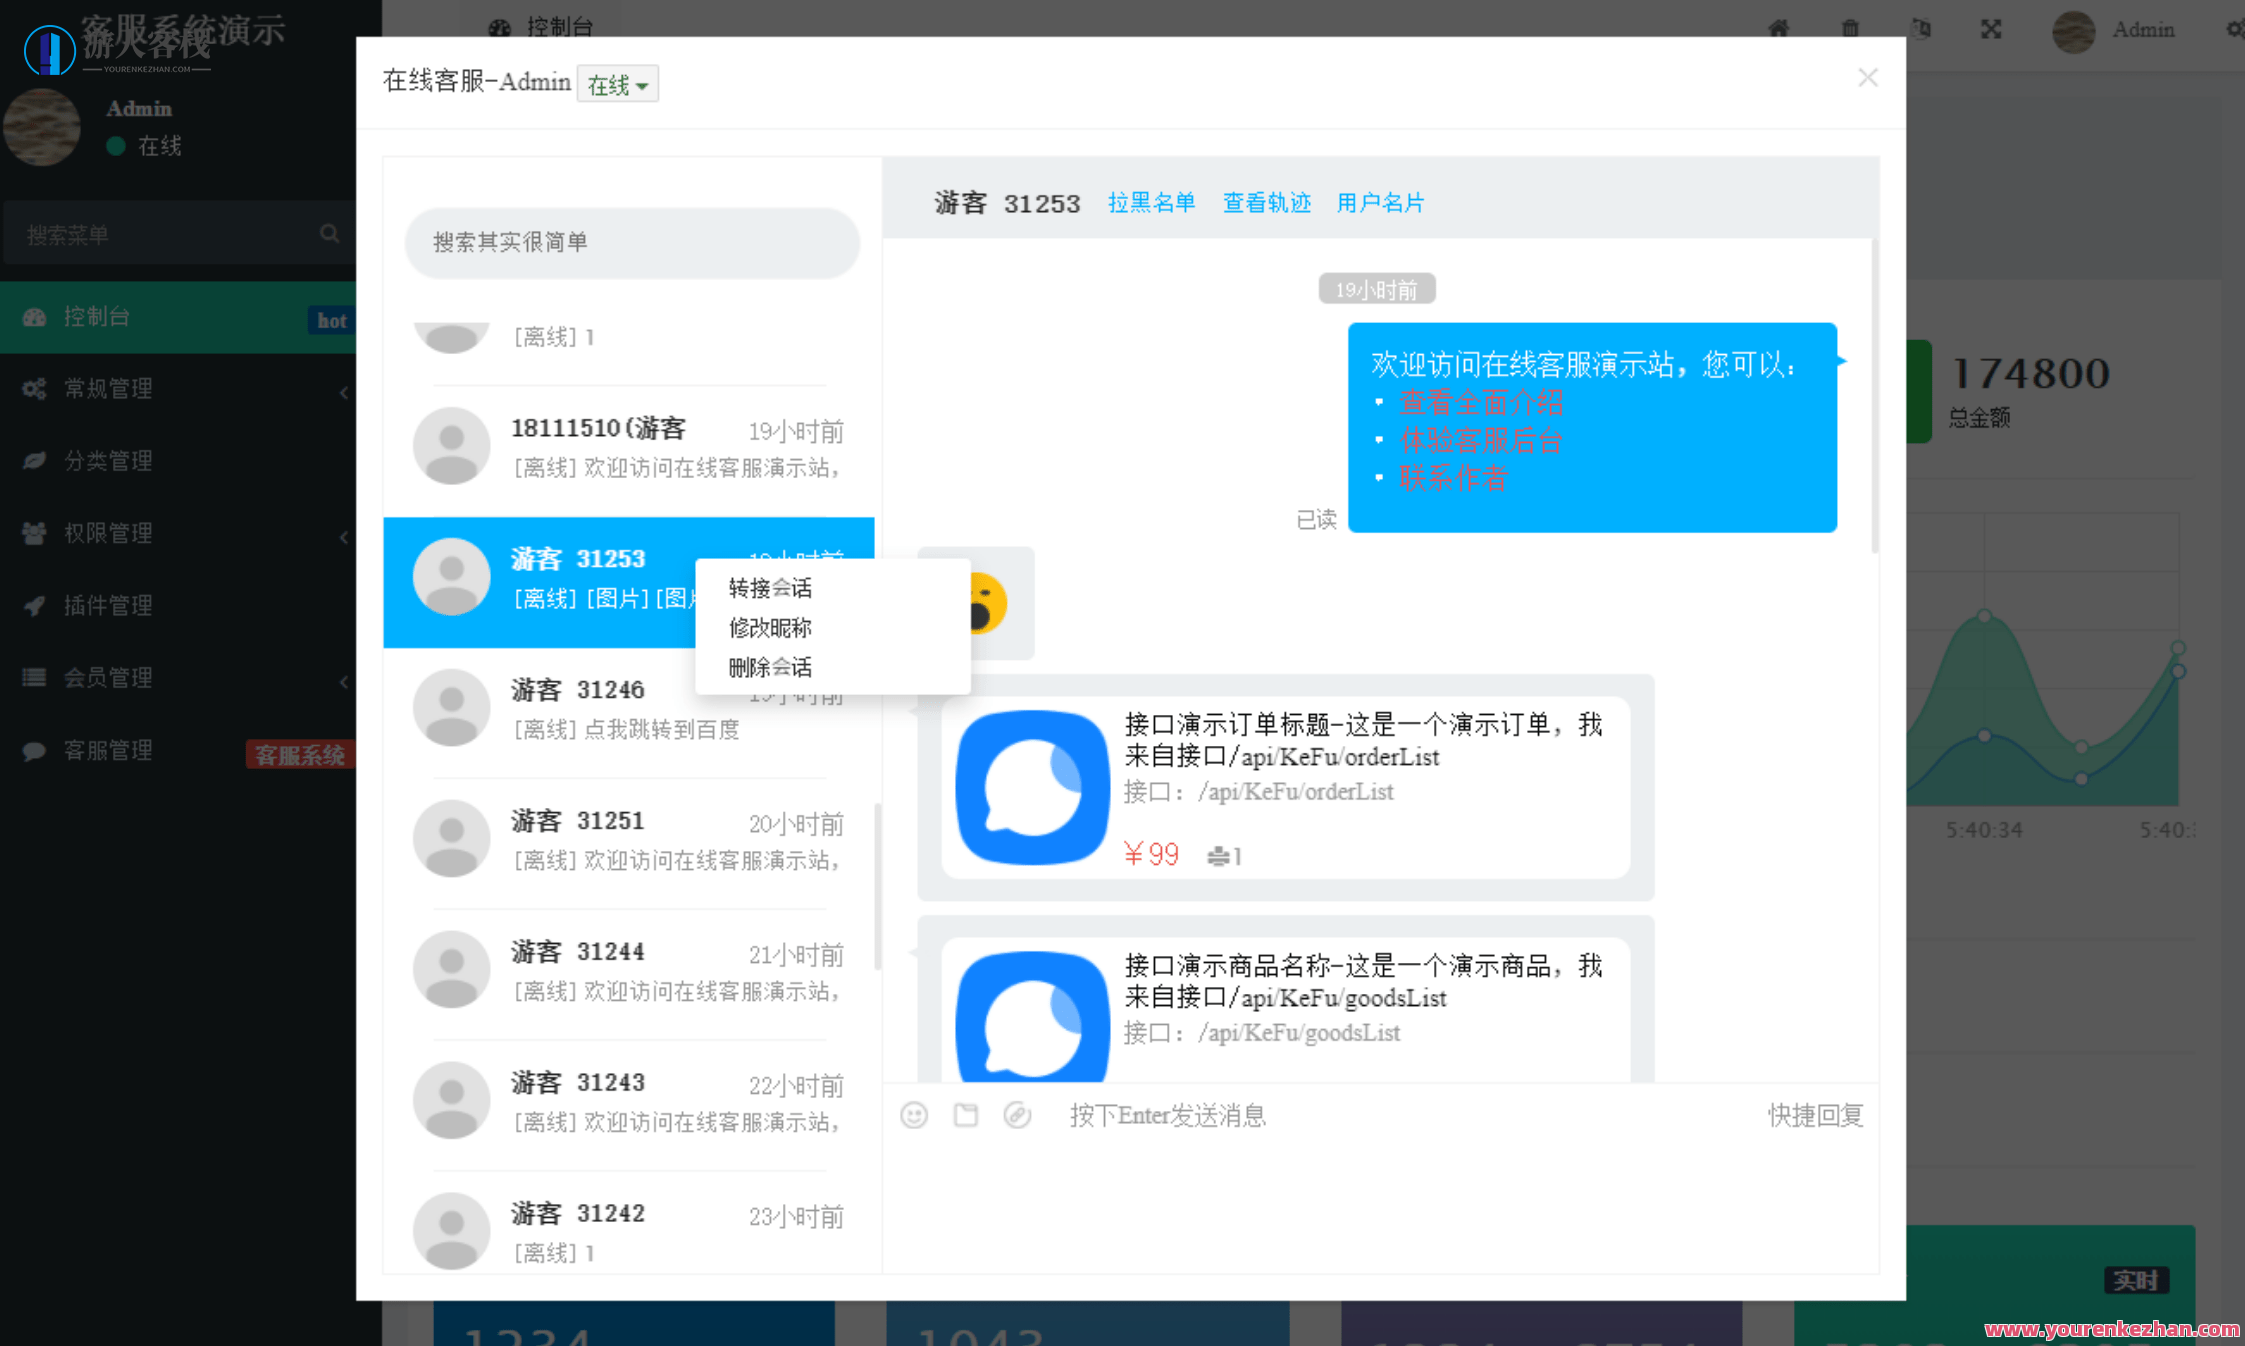Click 拉黑名单 above the chat
Screen dimensions: 2245x1346
(x=1152, y=203)
